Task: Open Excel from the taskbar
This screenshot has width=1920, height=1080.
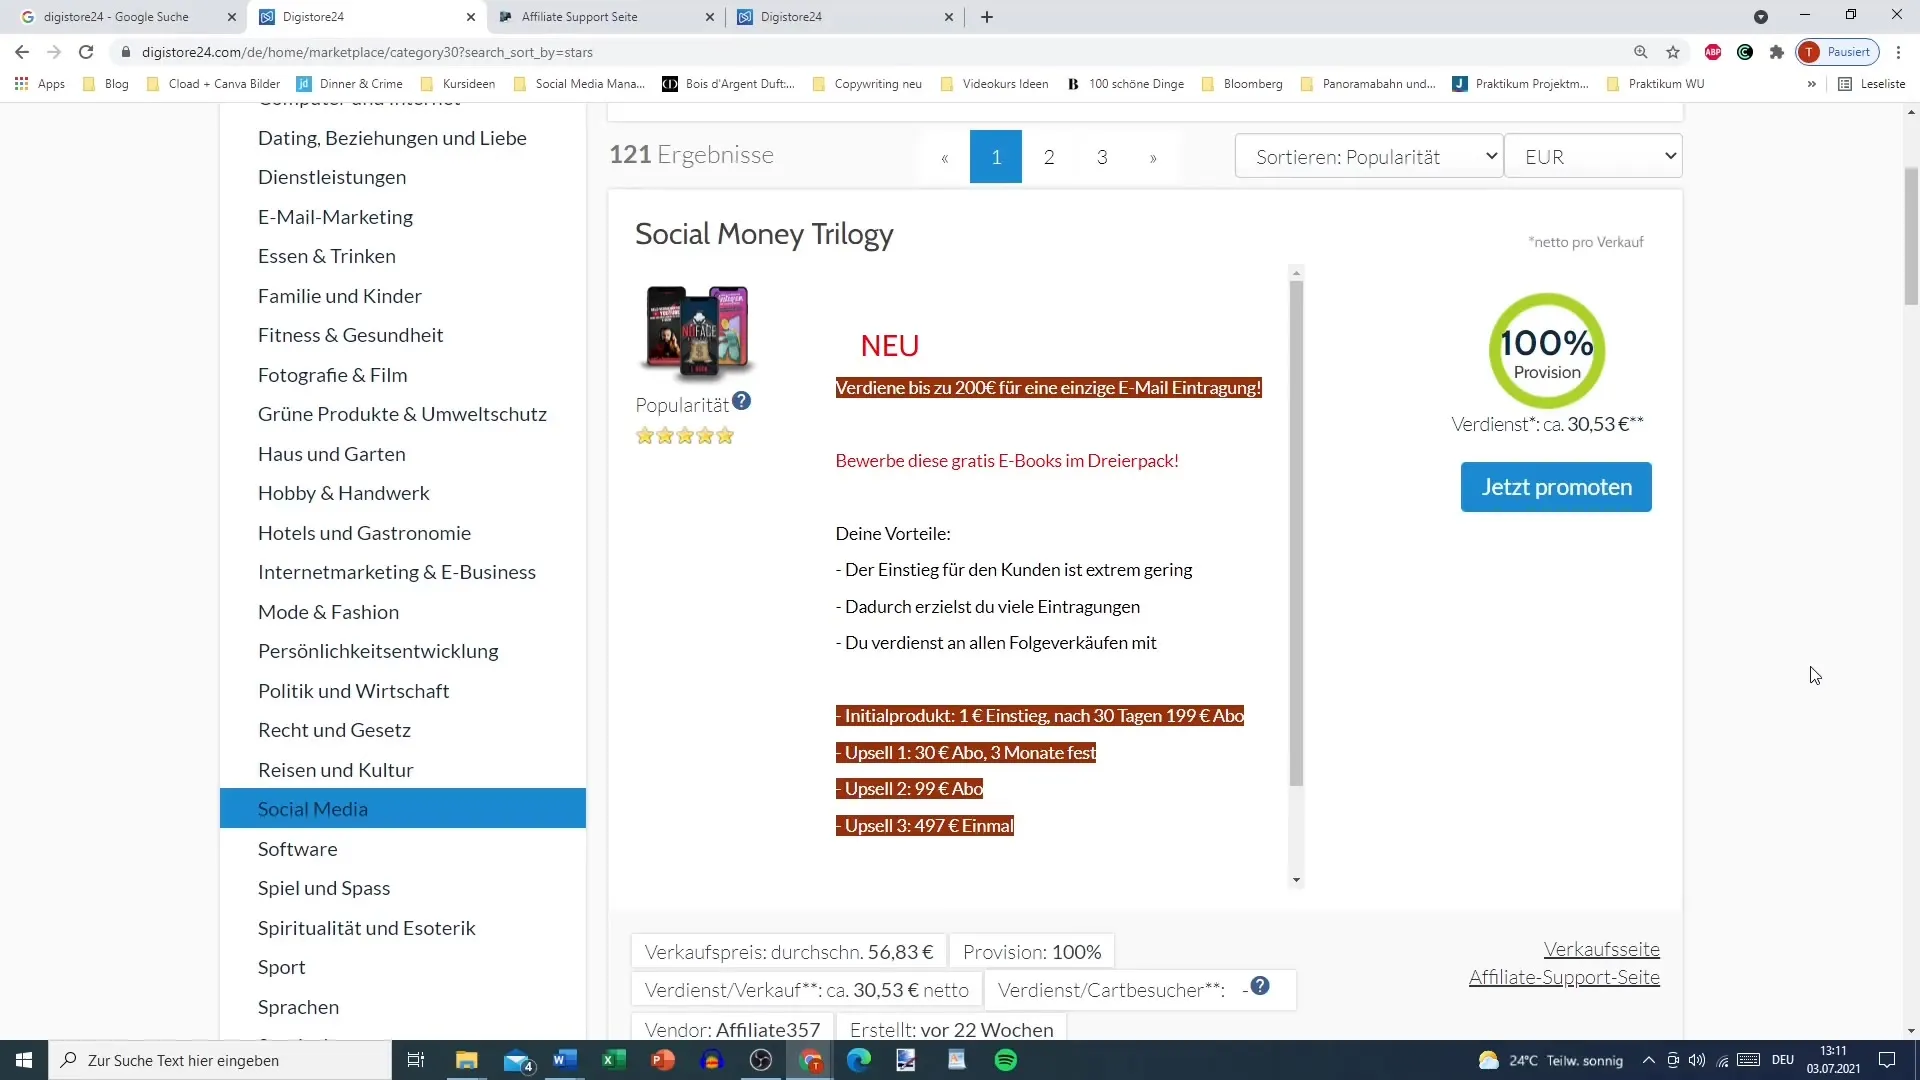Action: (x=614, y=1060)
